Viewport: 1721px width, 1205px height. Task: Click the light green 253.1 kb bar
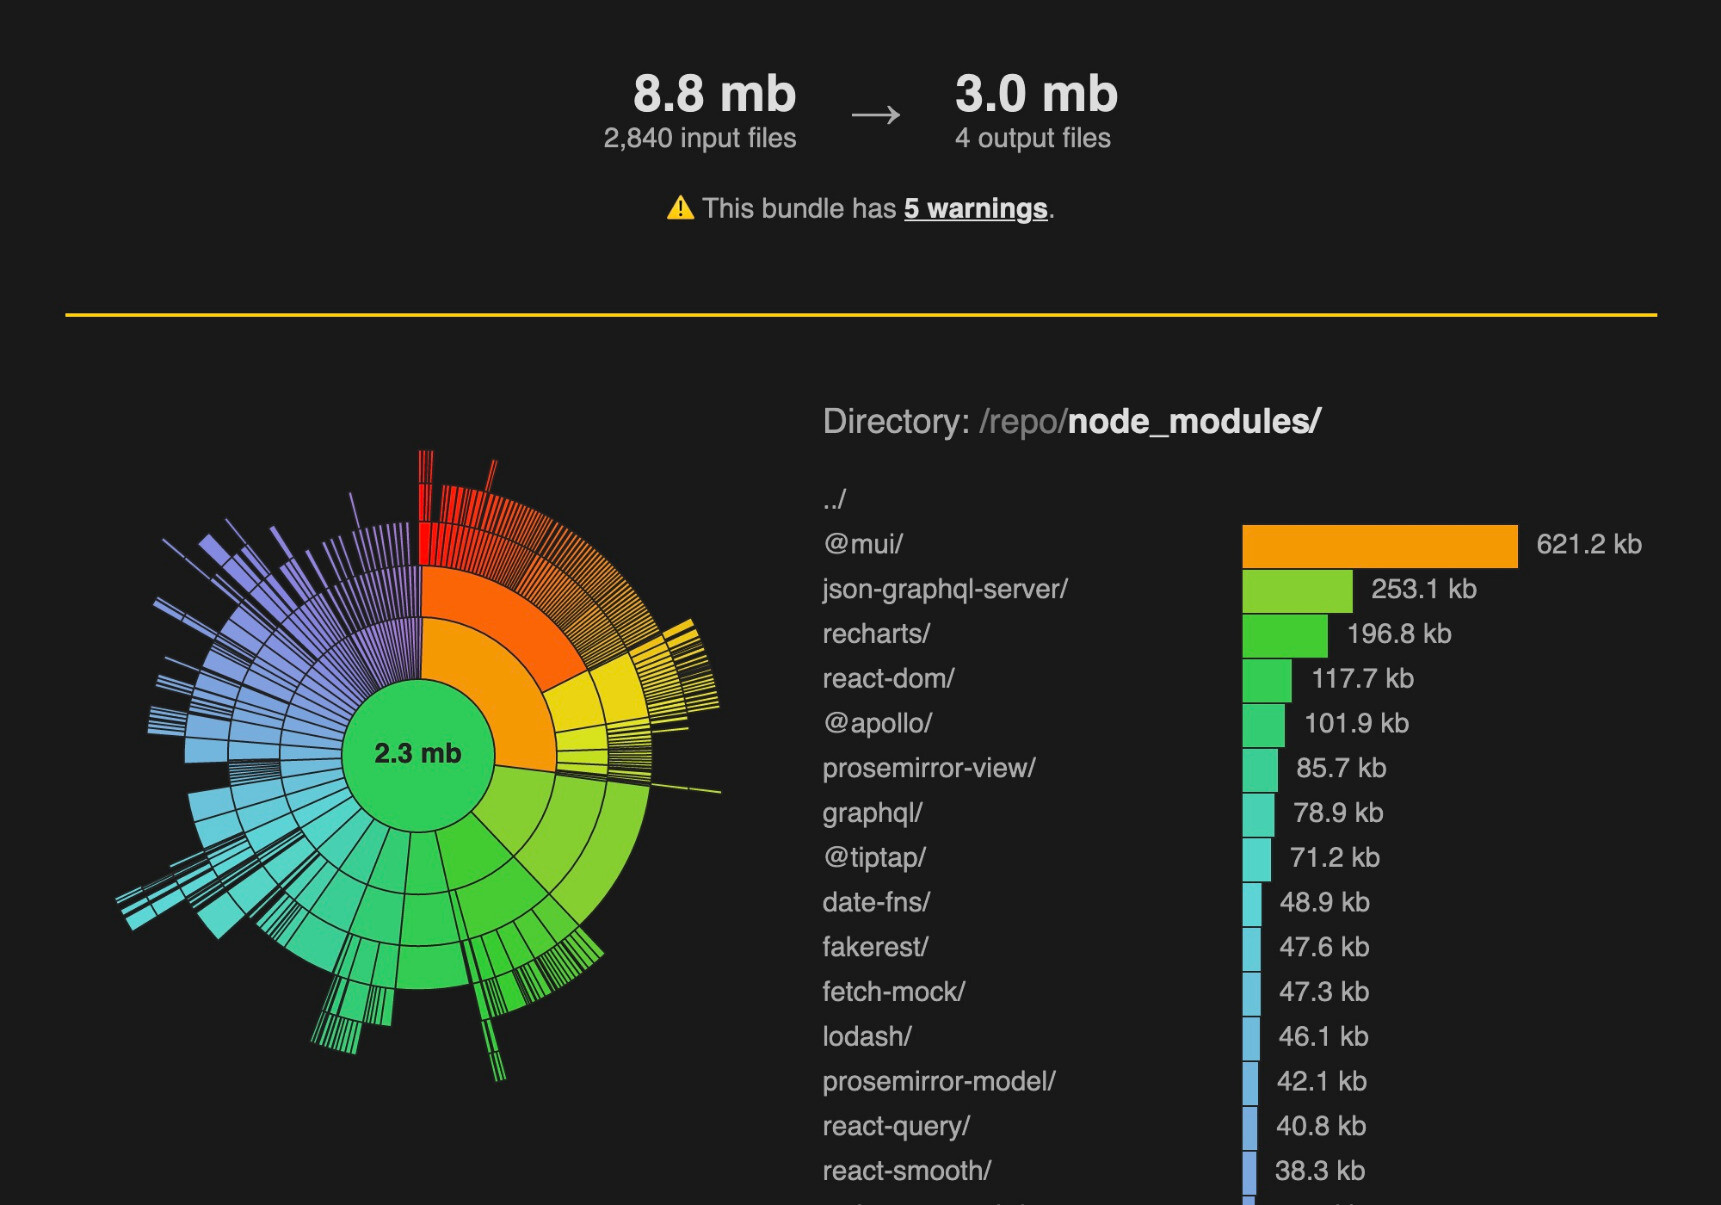1296,591
